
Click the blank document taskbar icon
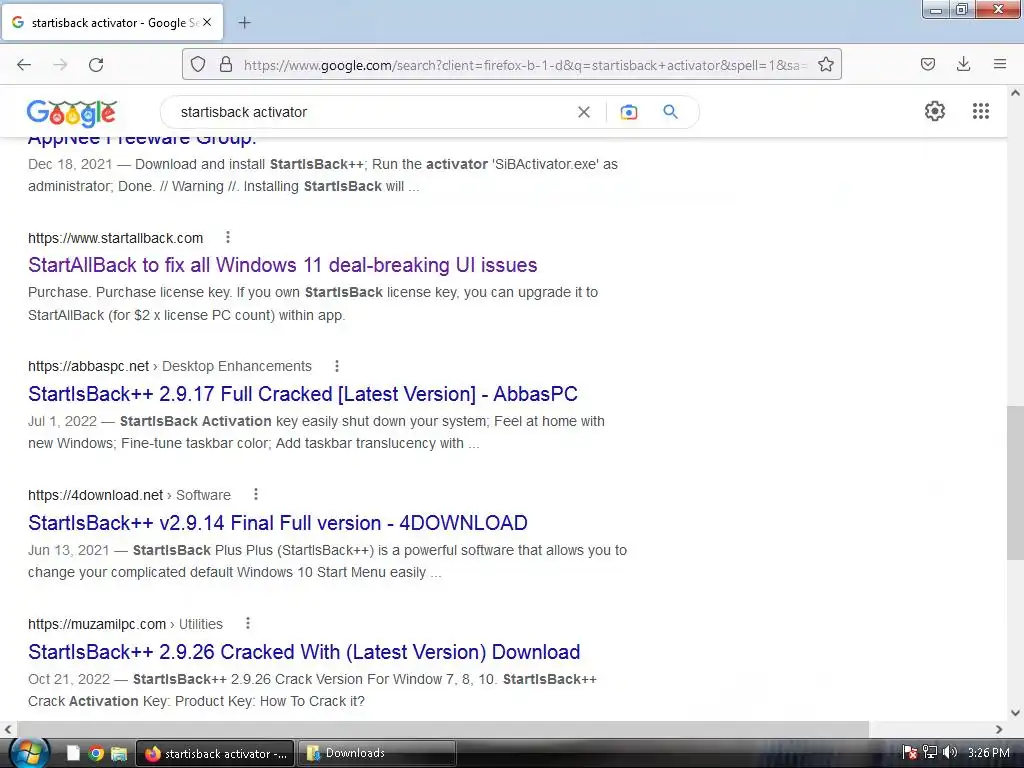(x=73, y=754)
